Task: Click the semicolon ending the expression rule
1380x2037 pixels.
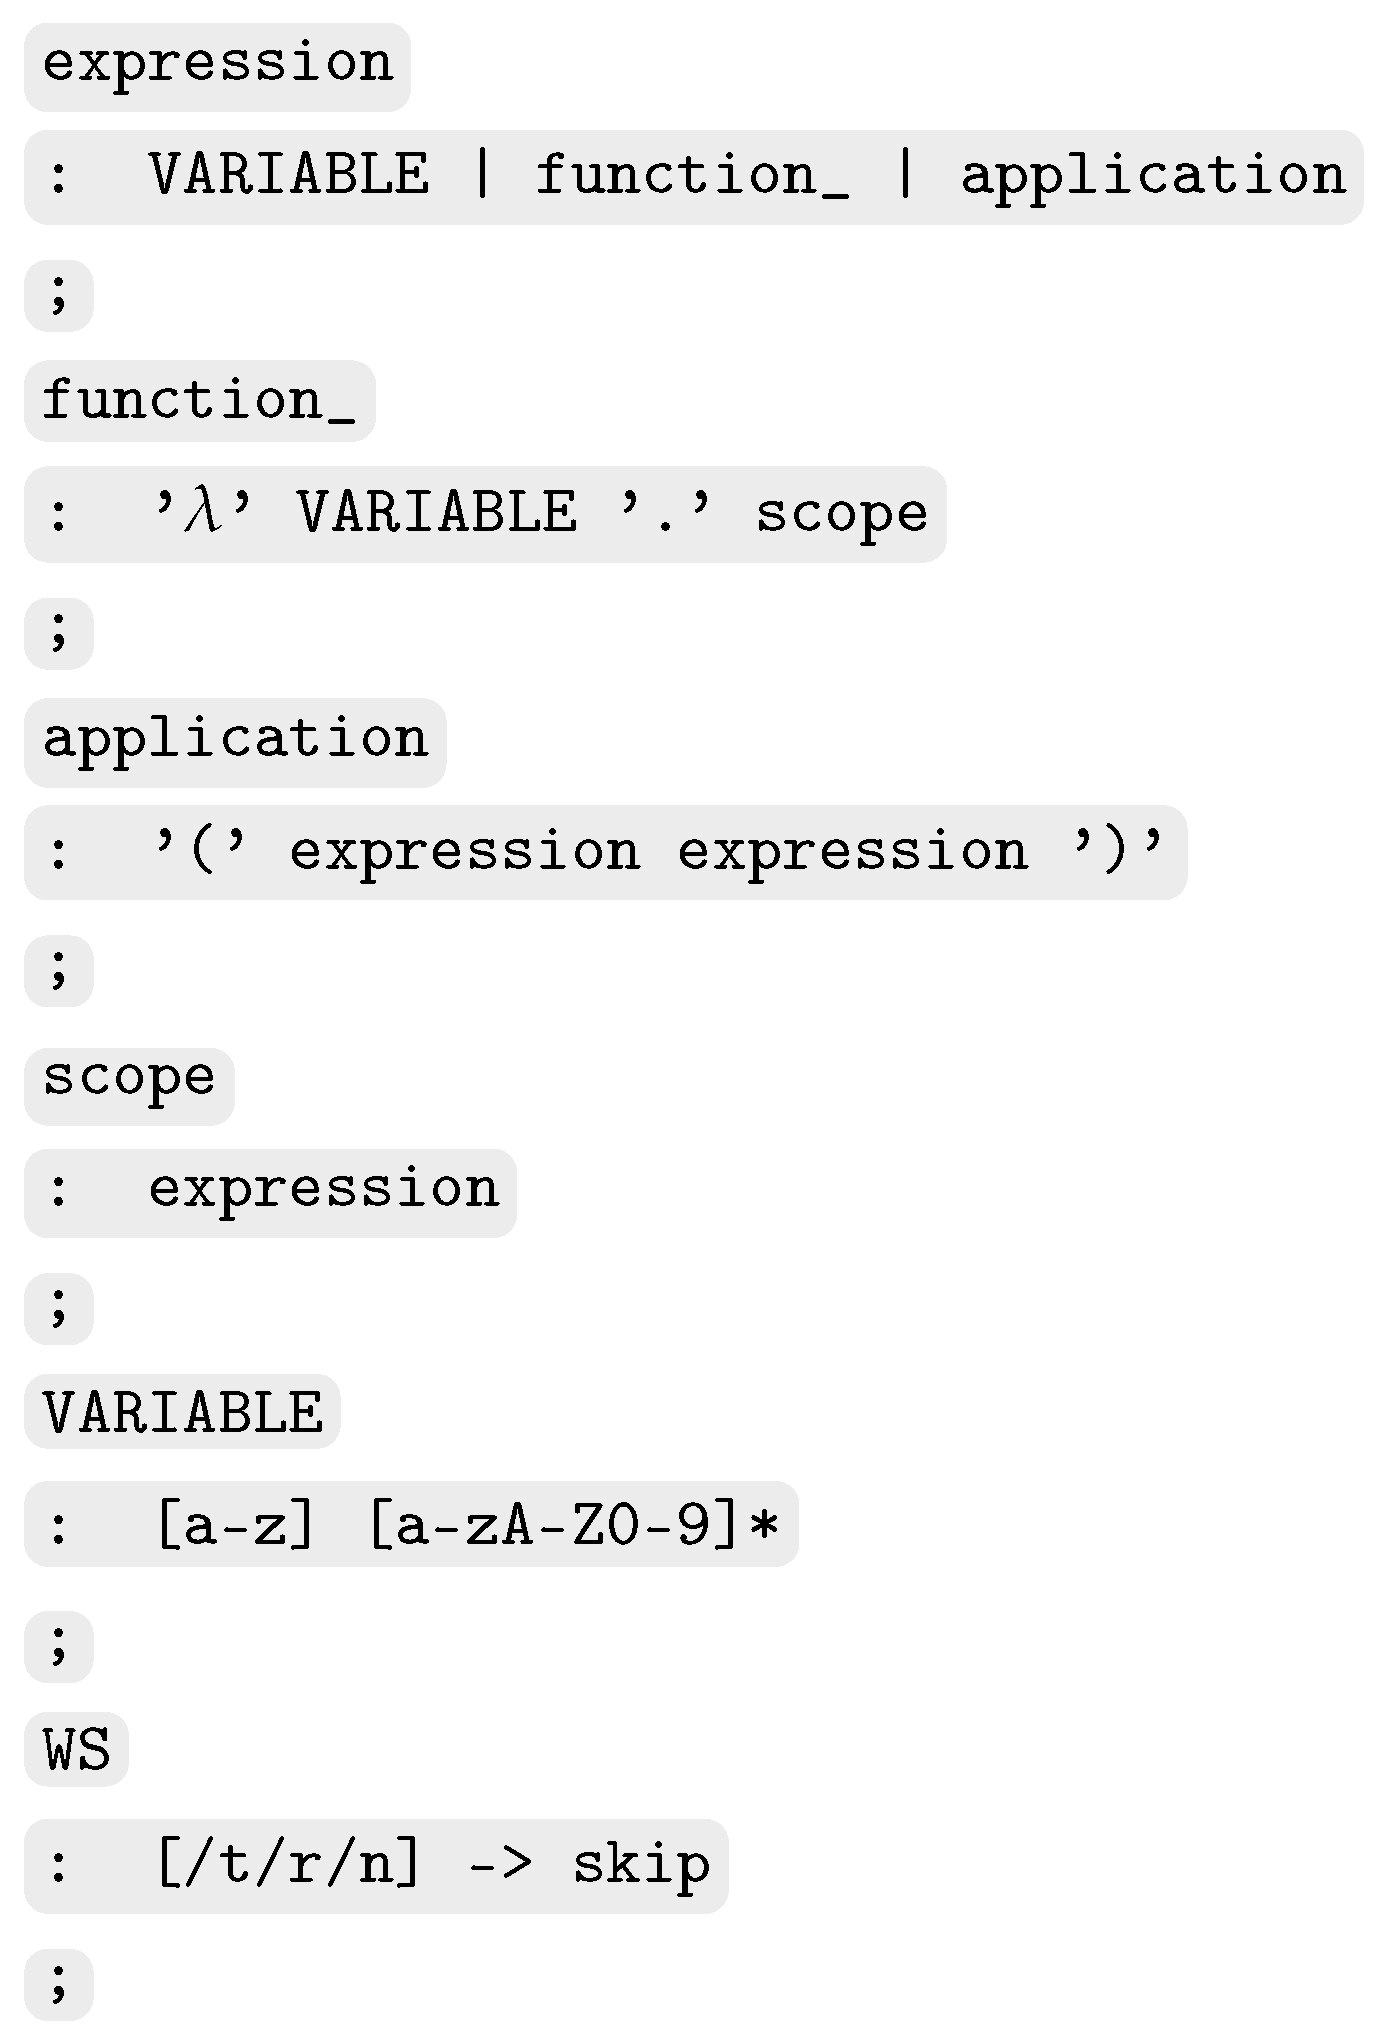Action: [x=58, y=296]
